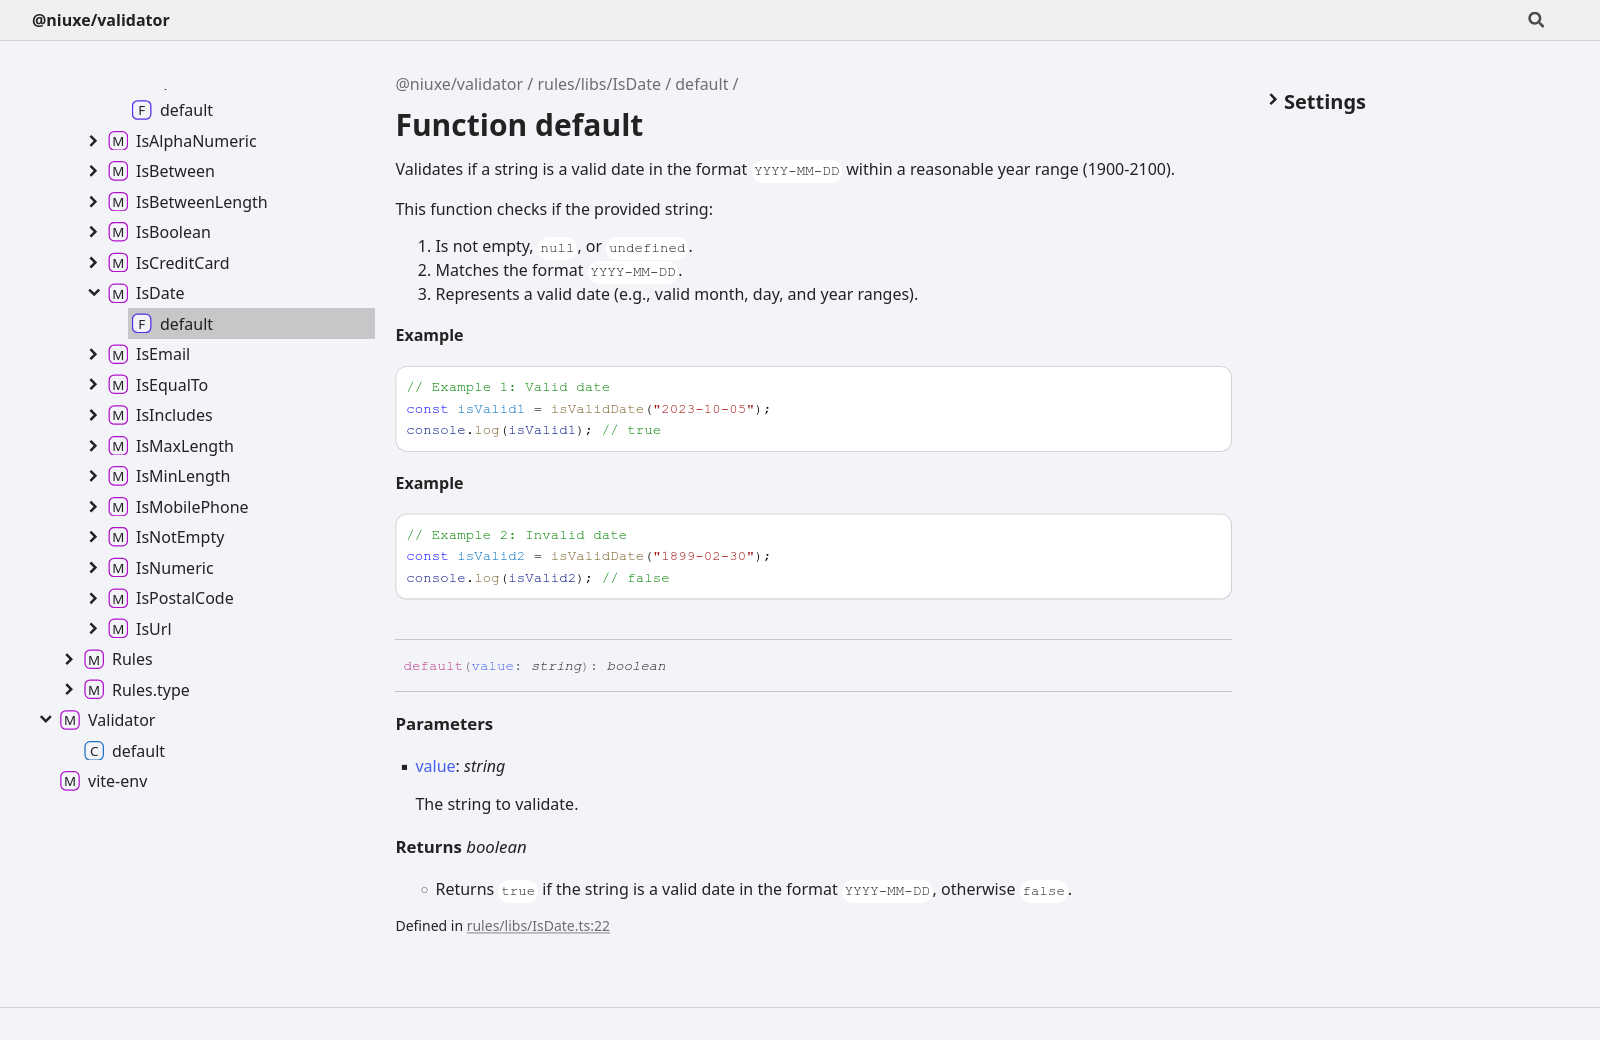Click the module icon beside vite-env
Screen dimensions: 1600x1040
[70, 781]
